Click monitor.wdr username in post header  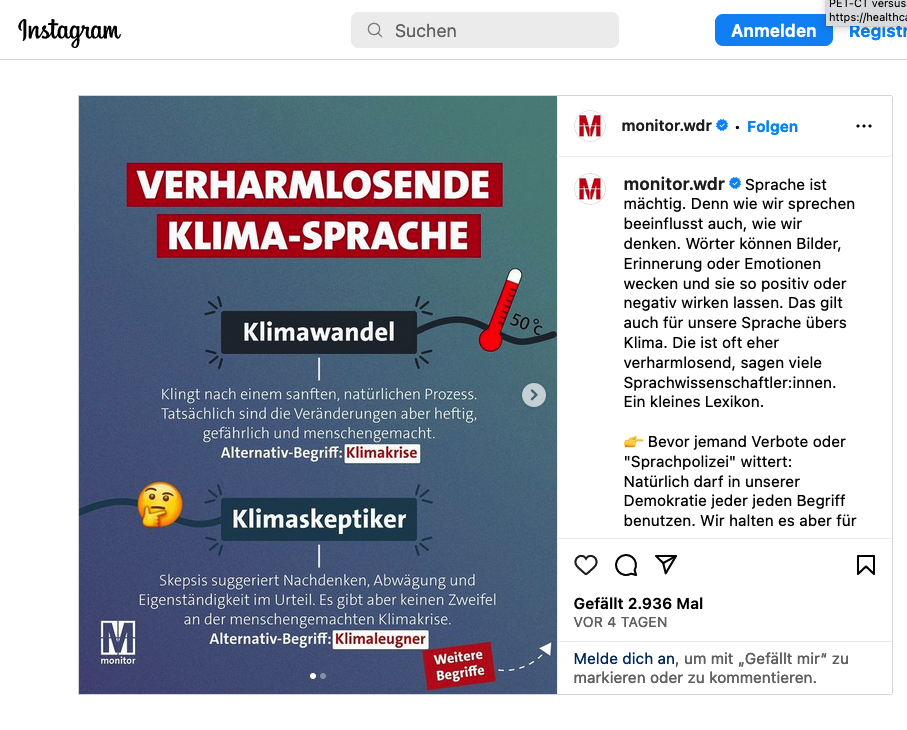(x=666, y=126)
